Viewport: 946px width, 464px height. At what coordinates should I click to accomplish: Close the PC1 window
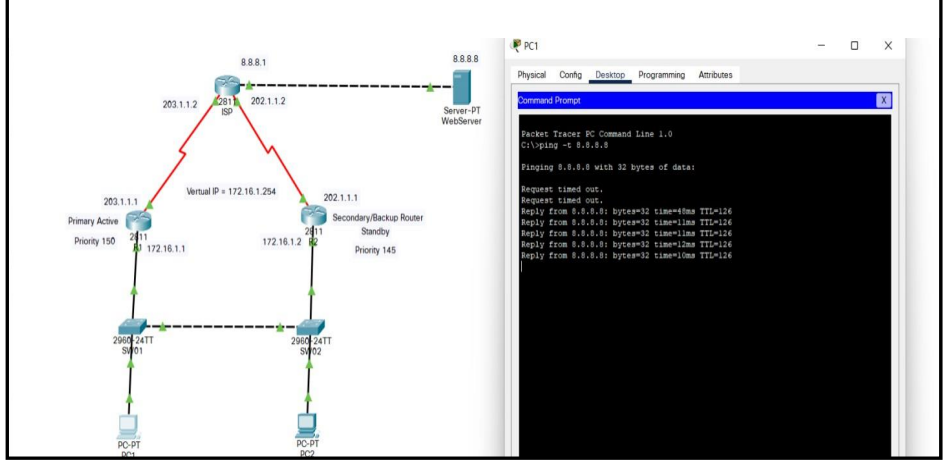tap(887, 46)
